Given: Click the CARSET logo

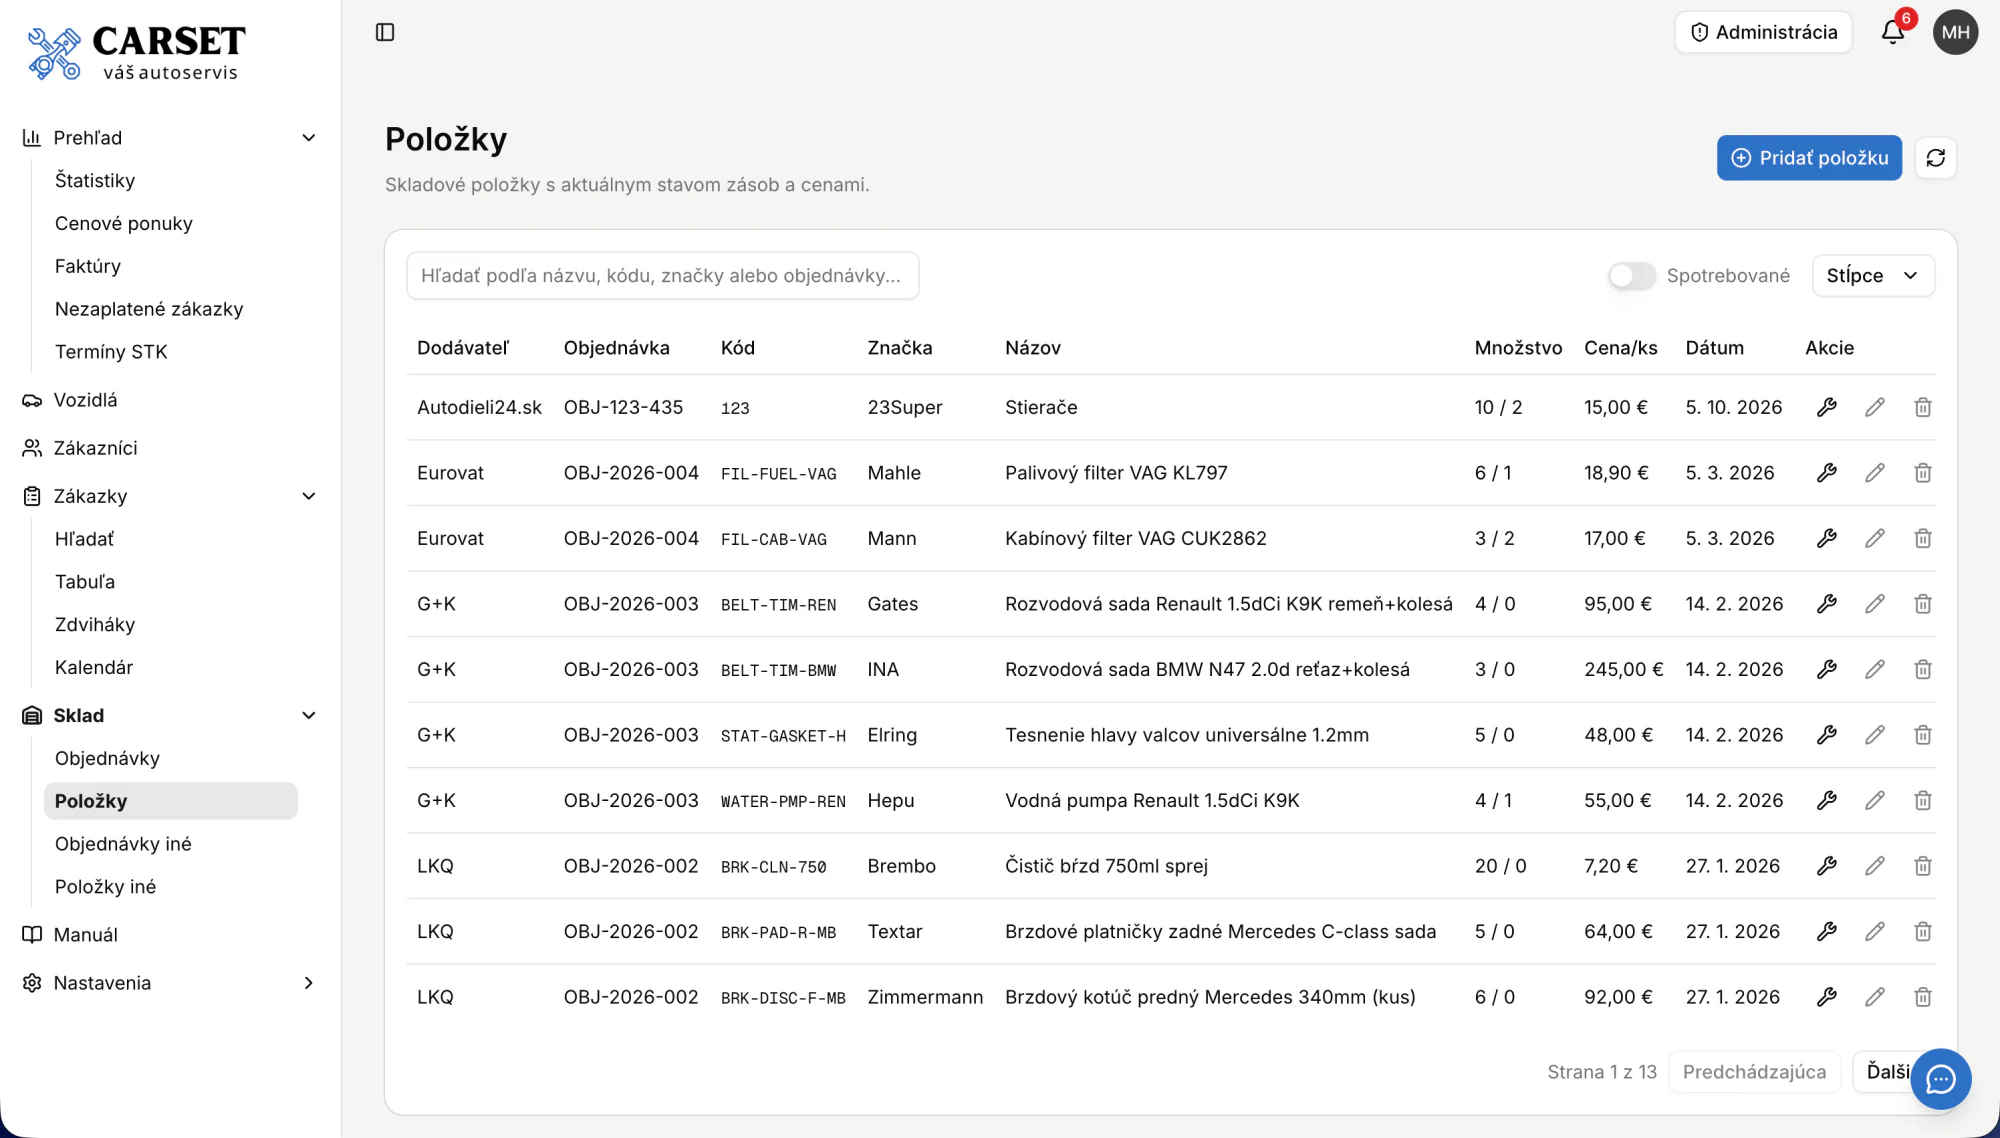Looking at the screenshot, I should click(x=136, y=53).
